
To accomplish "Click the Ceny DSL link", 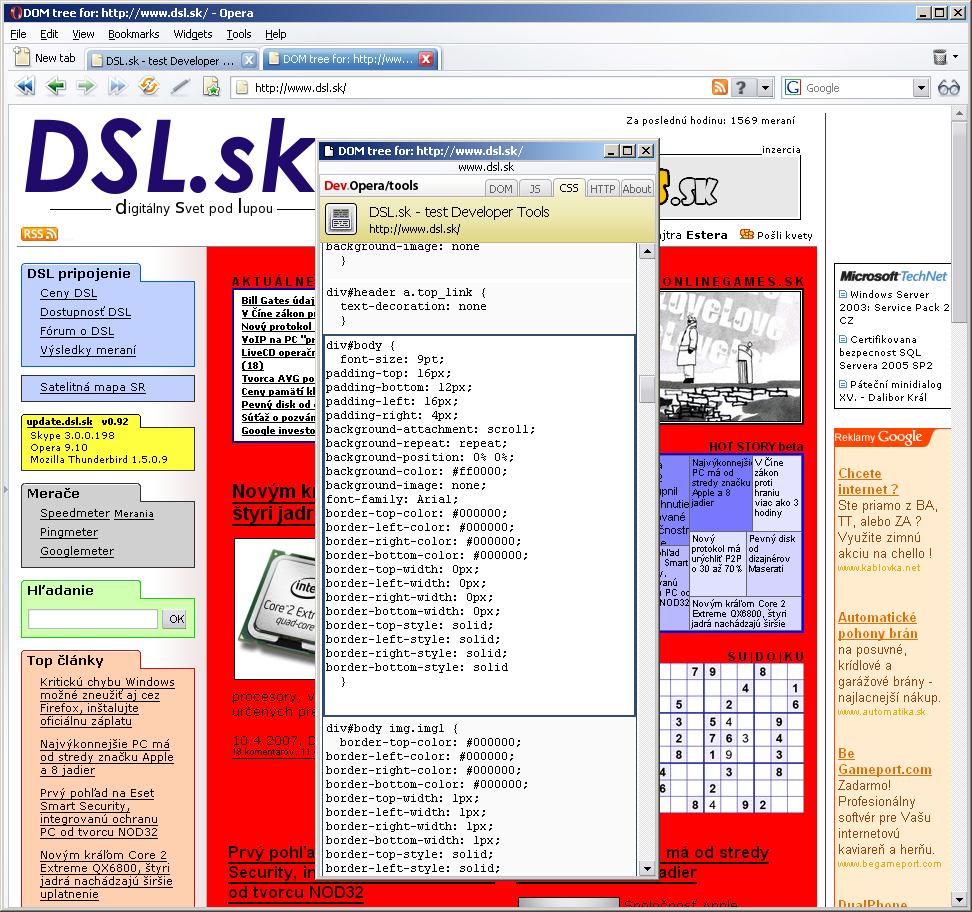I will [x=68, y=293].
